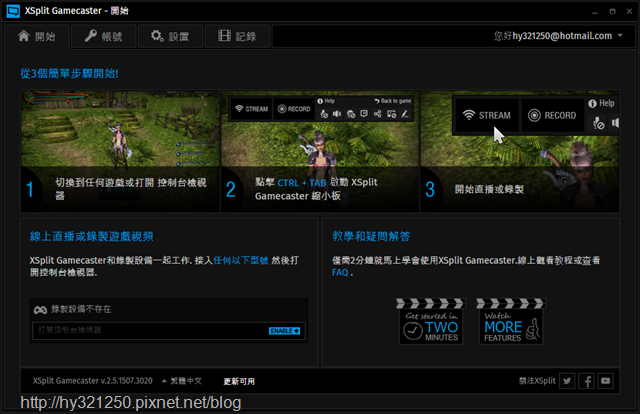The image size is (640, 414).
Task: Maximize the XSplit Gamecaster window
Action: click(612, 11)
